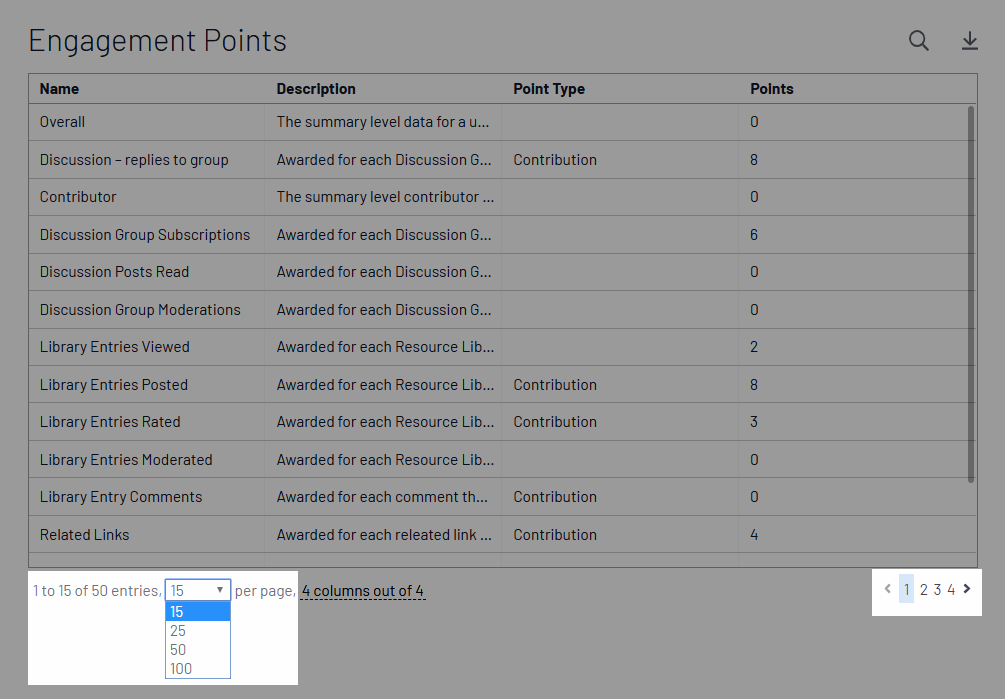Click Contribution in Library Entries Posted row
Screen dimensions: 1005x699
555,384
